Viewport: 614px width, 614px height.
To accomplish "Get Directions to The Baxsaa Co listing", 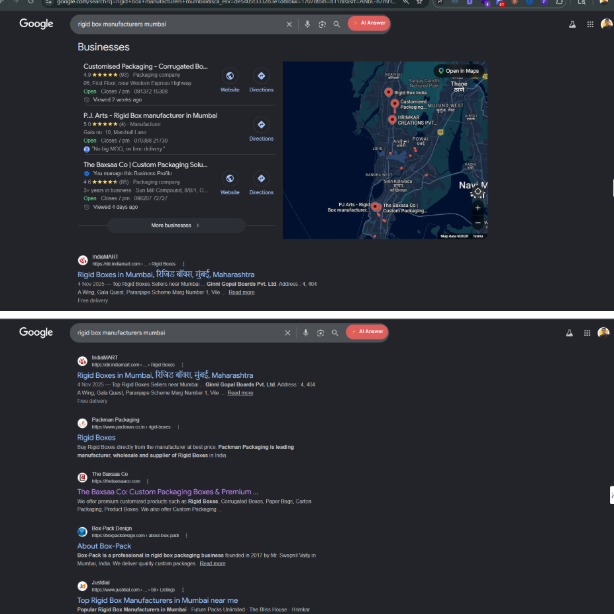I will coord(261,182).
